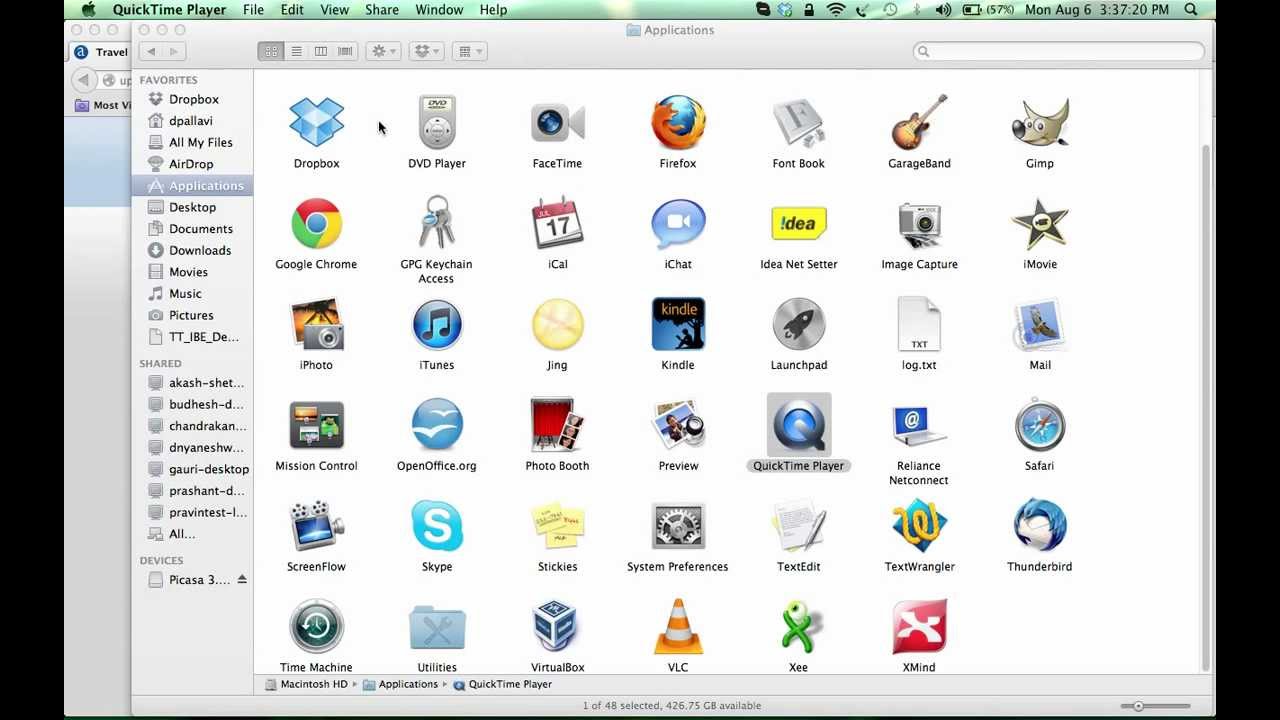
Task: Open the Action gear dropdown
Action: click(x=383, y=51)
